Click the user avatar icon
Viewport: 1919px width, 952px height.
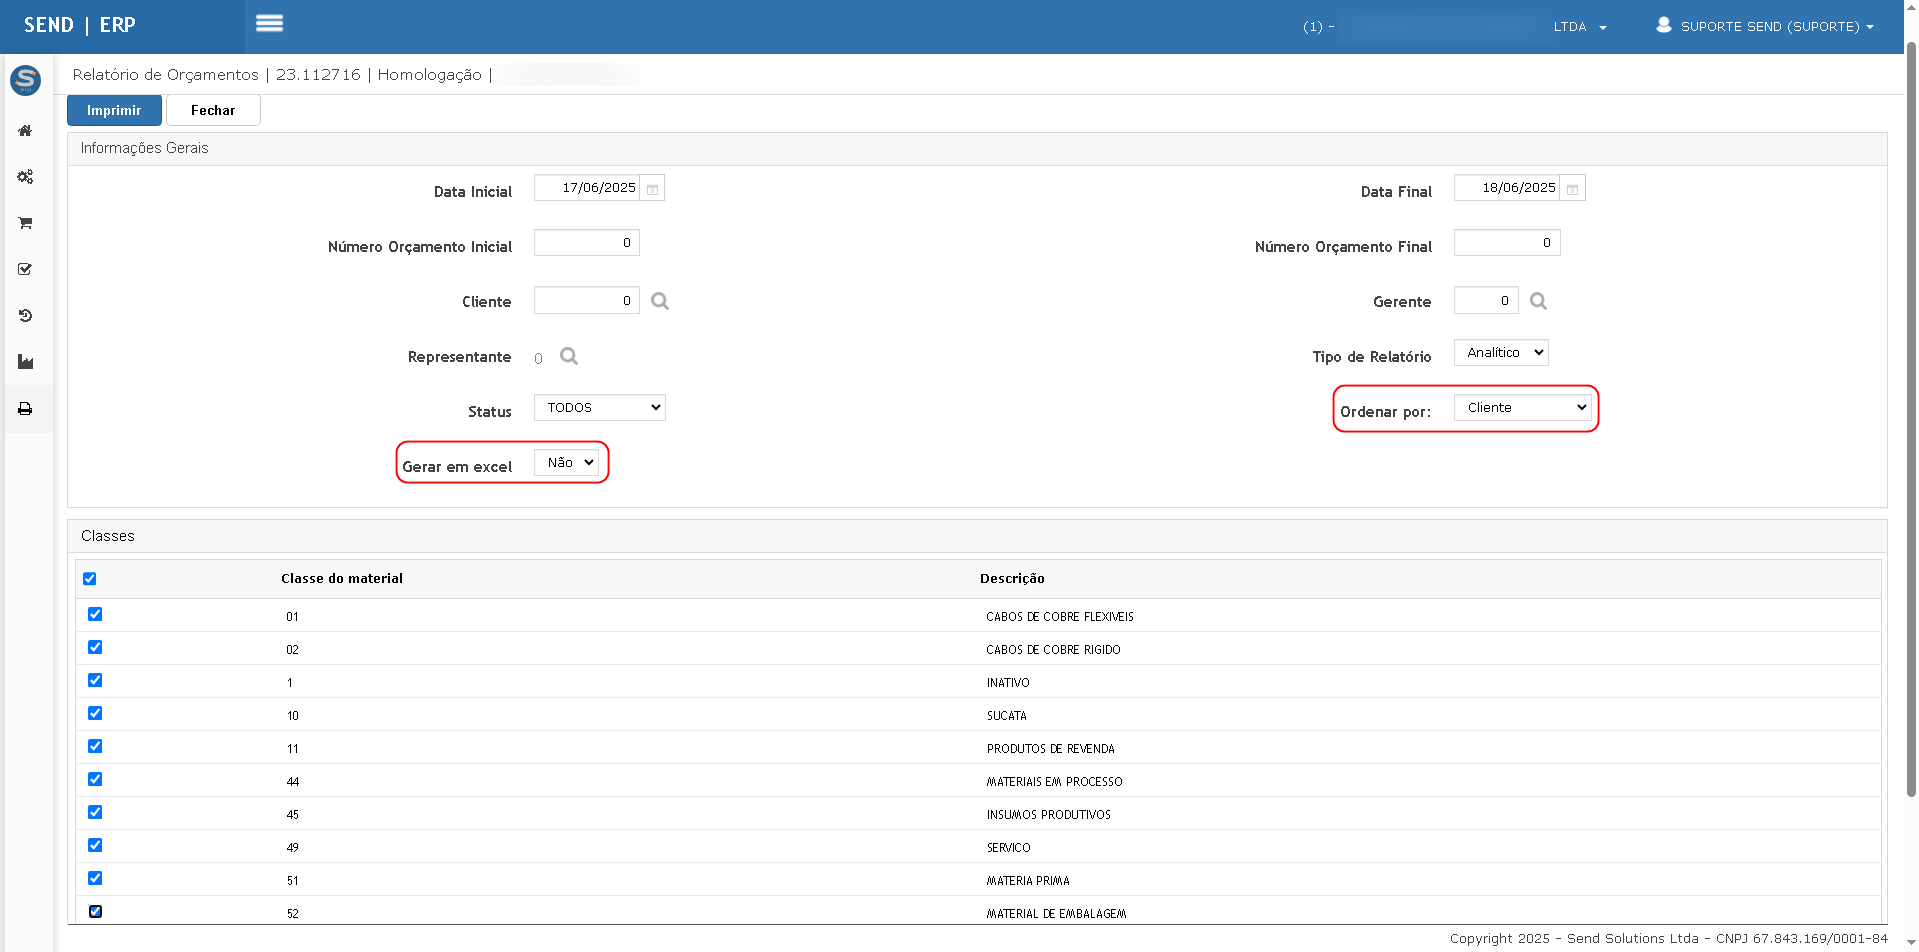coord(1664,25)
